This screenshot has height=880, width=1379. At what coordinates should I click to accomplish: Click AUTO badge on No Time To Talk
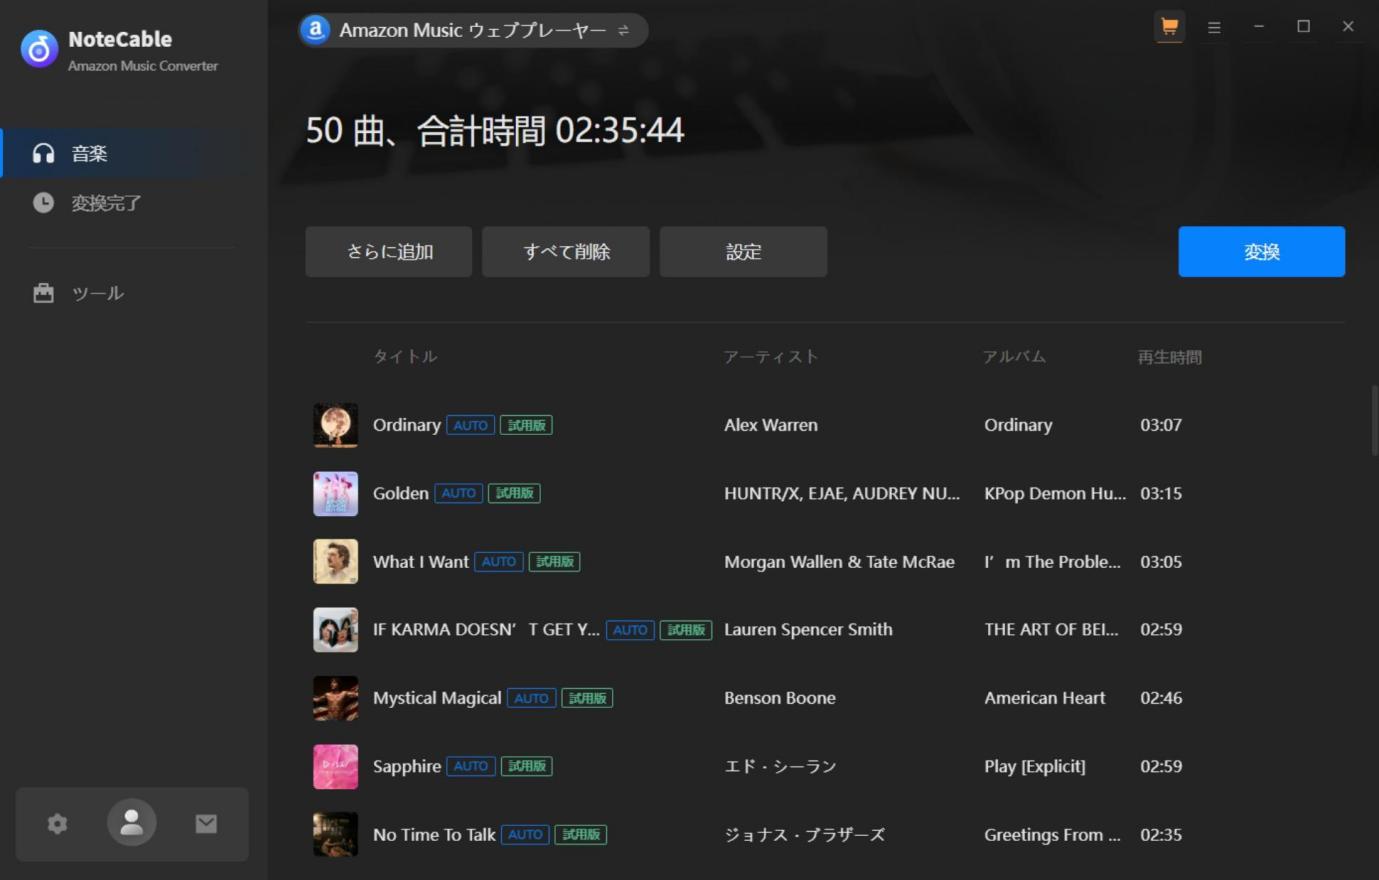[525, 834]
